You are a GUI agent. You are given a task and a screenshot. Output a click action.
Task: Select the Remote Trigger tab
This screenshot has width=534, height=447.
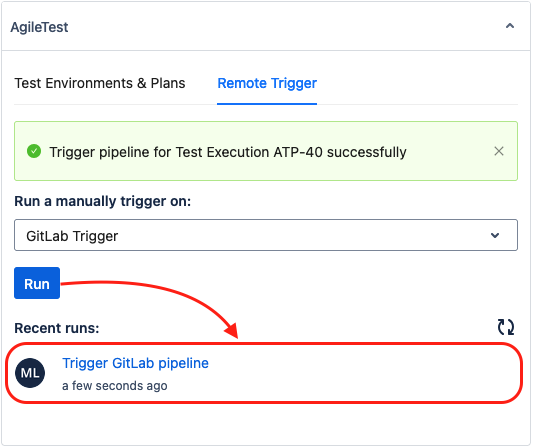[x=267, y=83]
